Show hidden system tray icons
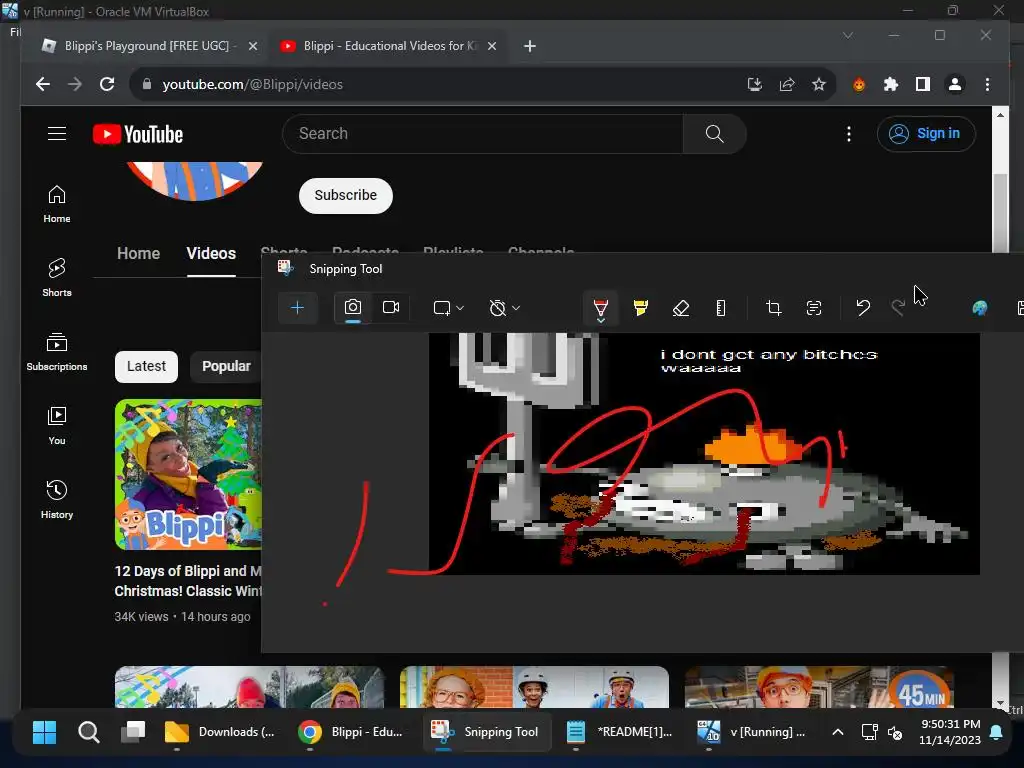The width and height of the screenshot is (1024, 768). (x=838, y=732)
